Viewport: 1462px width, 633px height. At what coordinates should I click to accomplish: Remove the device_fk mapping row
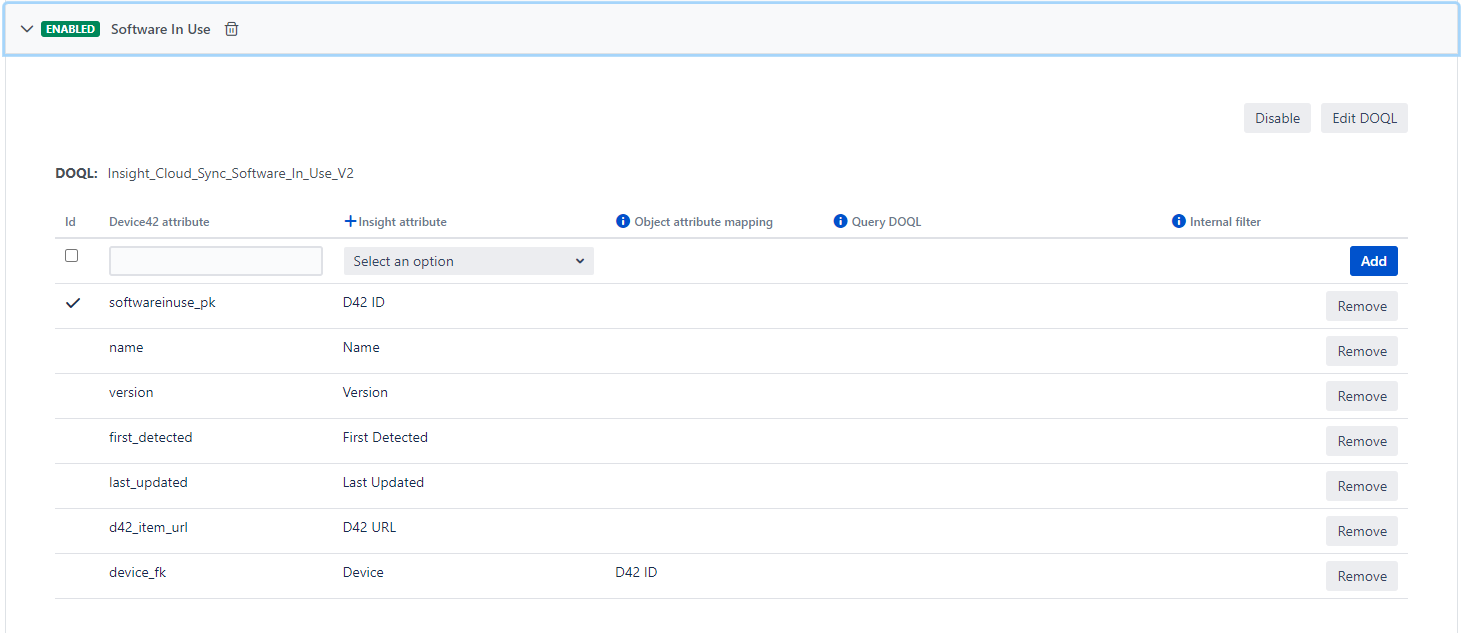point(1361,576)
